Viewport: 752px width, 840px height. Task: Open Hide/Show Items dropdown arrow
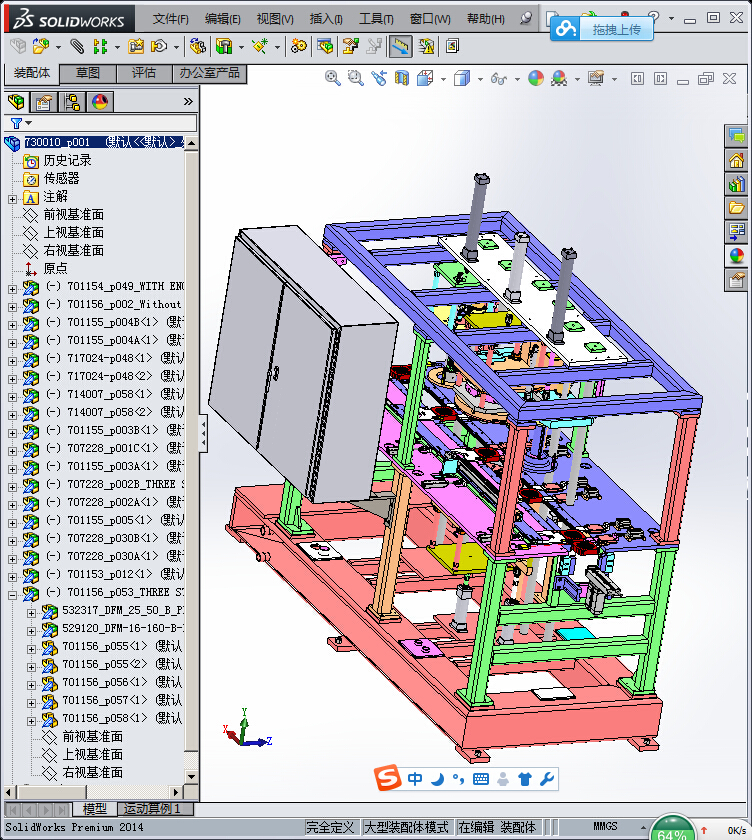pyautogui.click(x=517, y=79)
